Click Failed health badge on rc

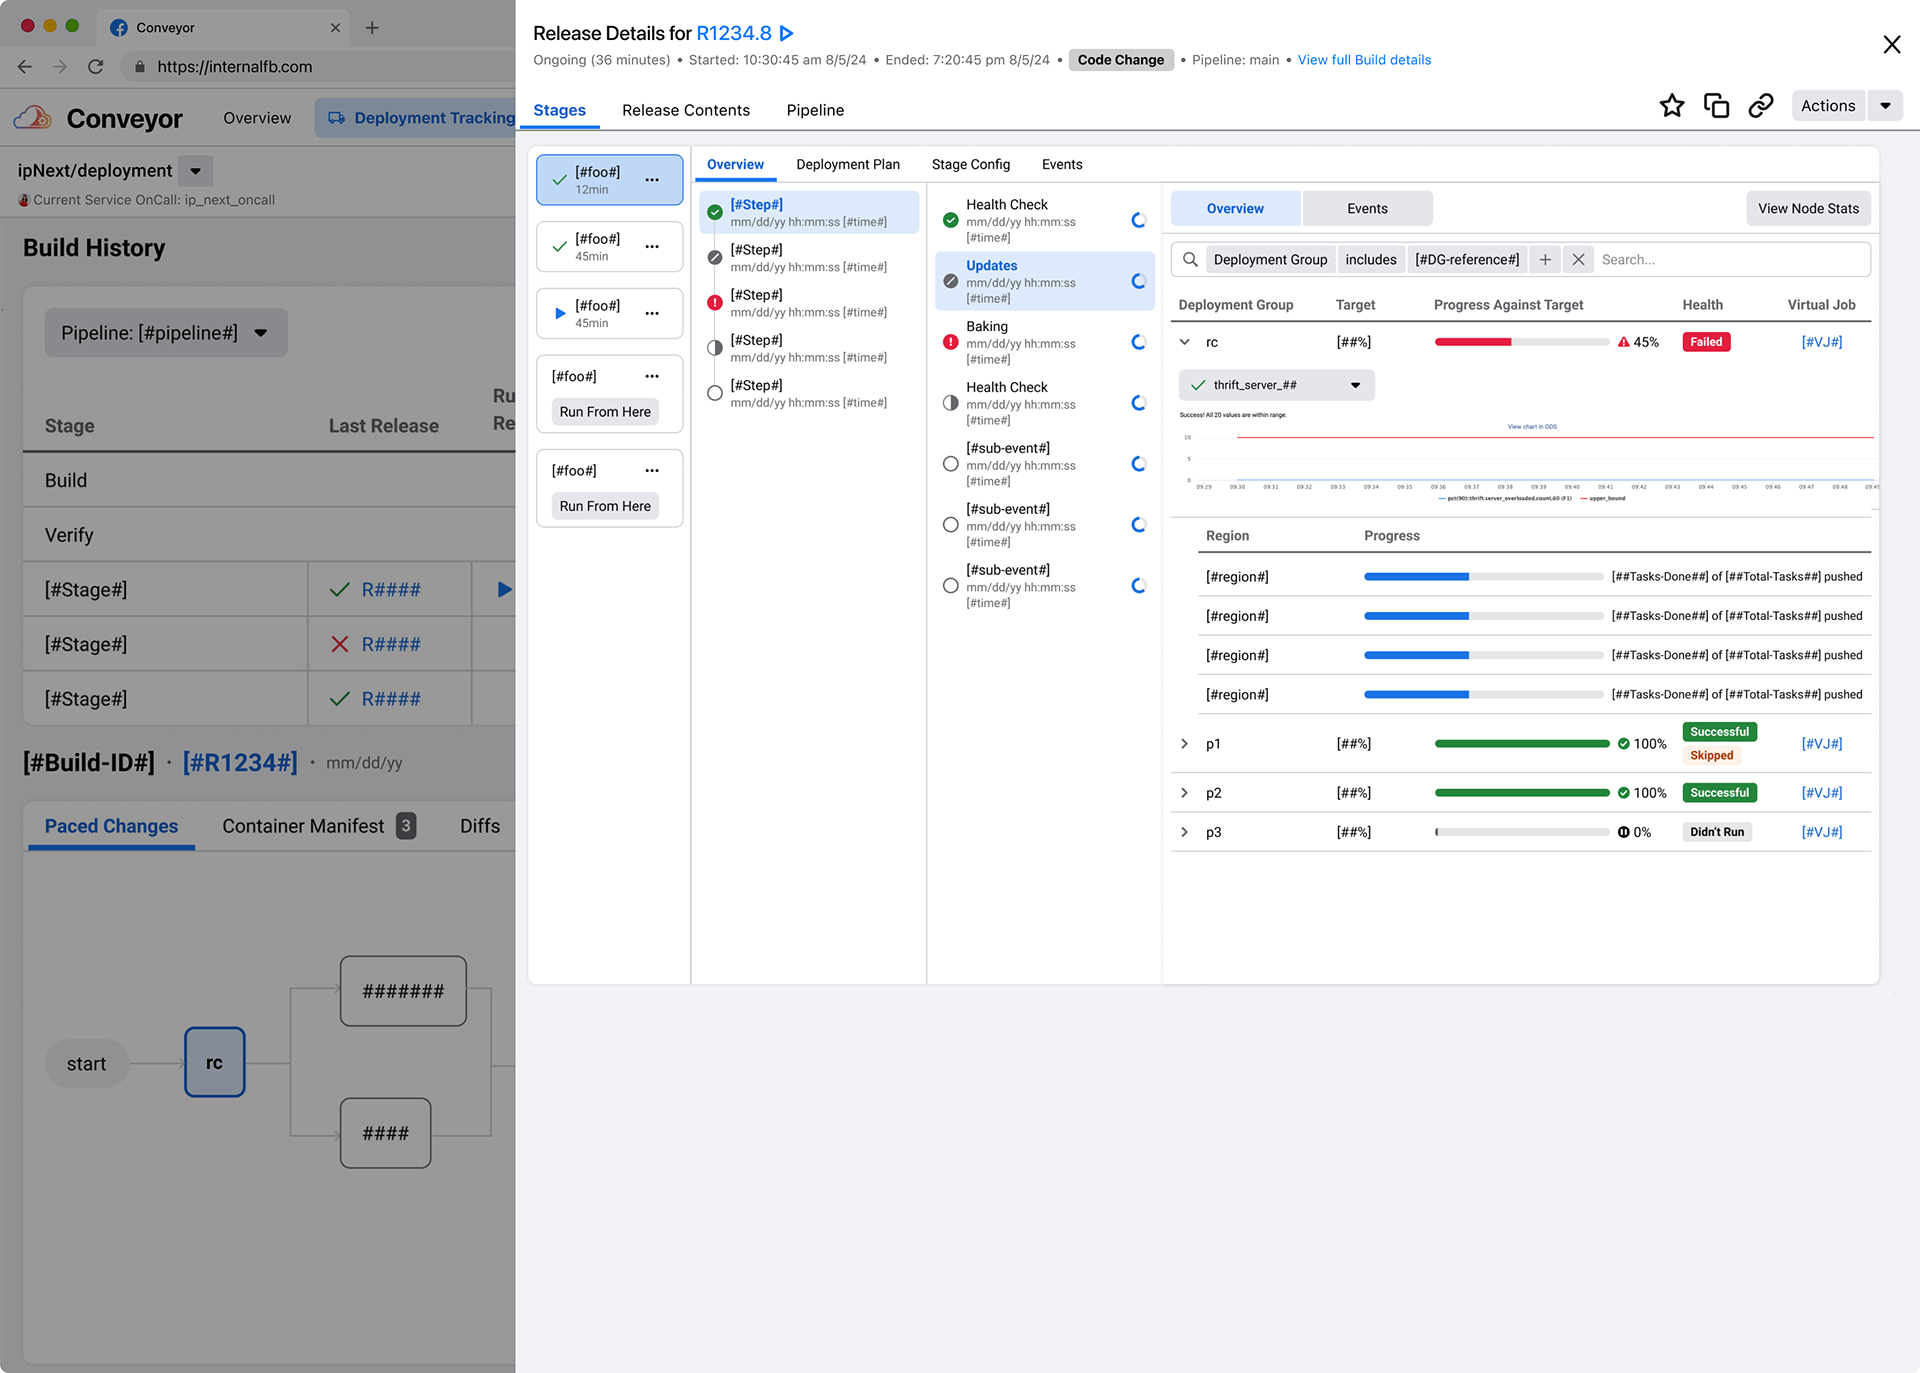tap(1706, 342)
